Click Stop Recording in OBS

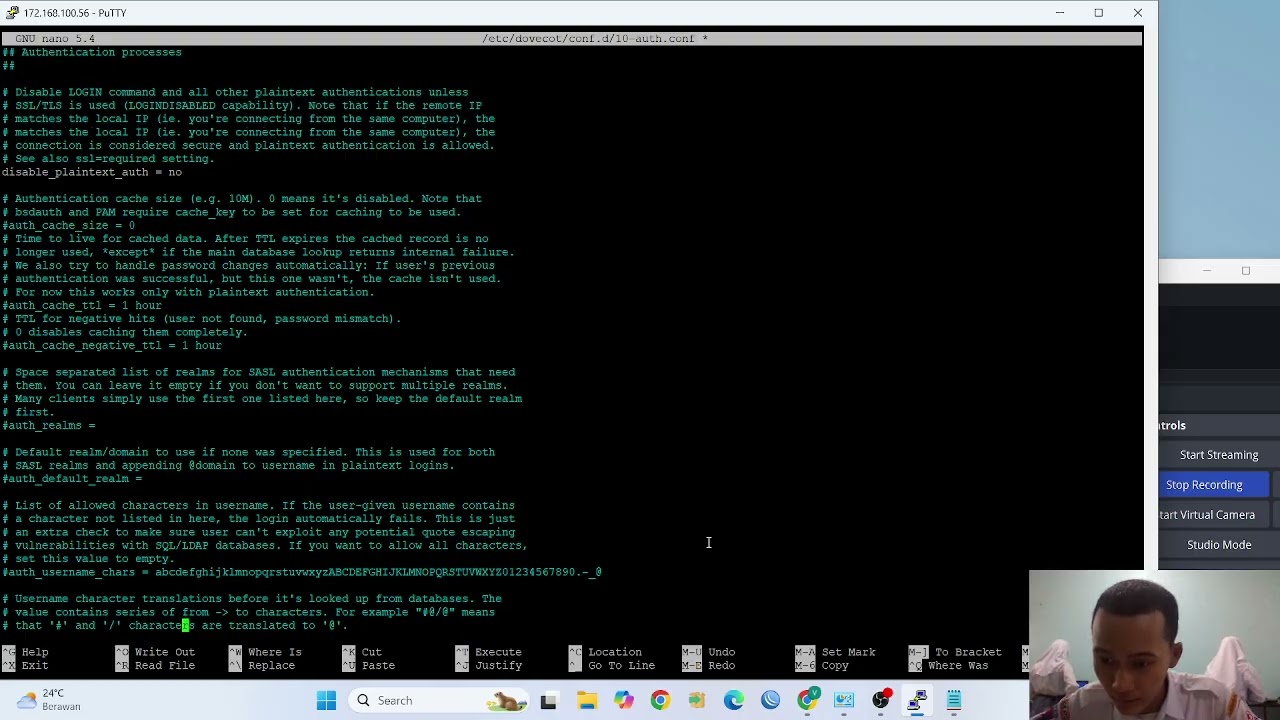point(1204,485)
